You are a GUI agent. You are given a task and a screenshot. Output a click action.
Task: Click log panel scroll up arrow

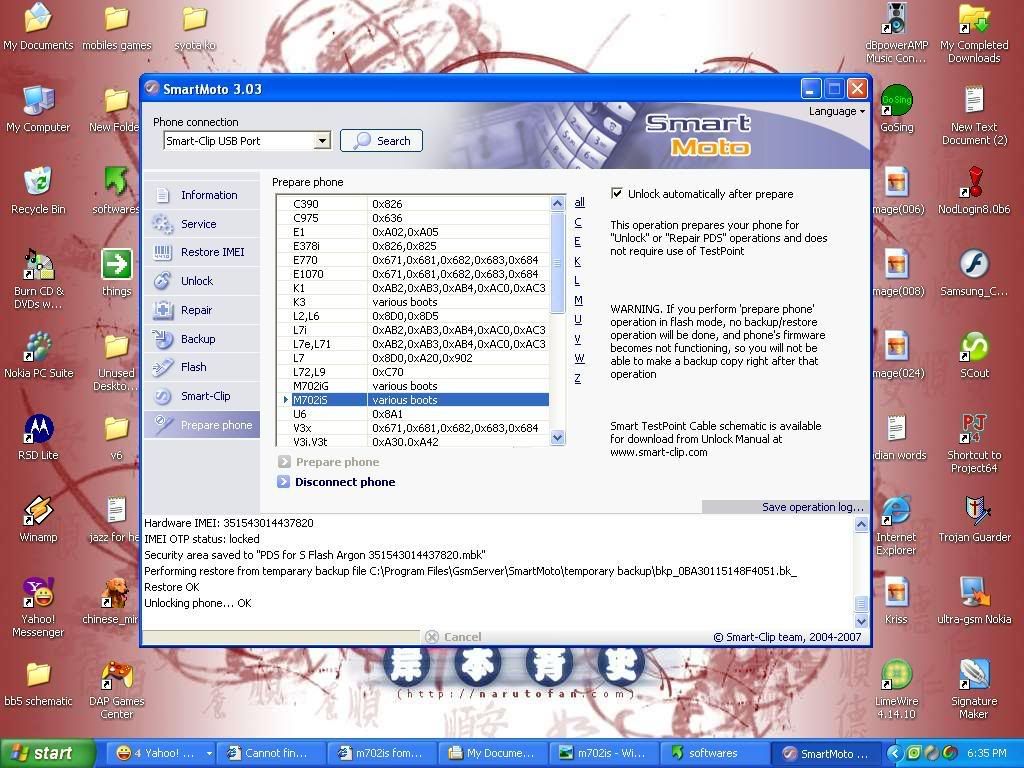coord(861,524)
